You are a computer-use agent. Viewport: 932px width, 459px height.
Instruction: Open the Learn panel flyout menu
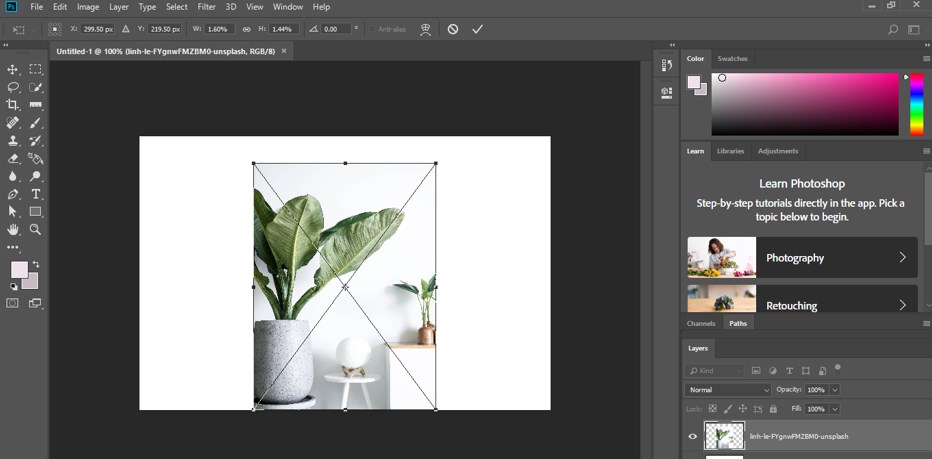(926, 151)
